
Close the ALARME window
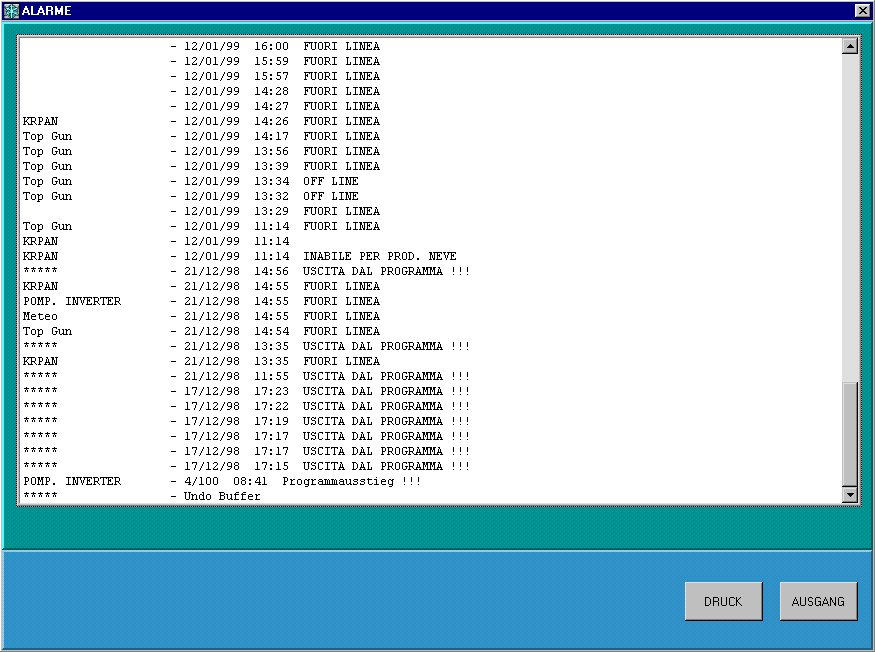[x=862, y=10]
